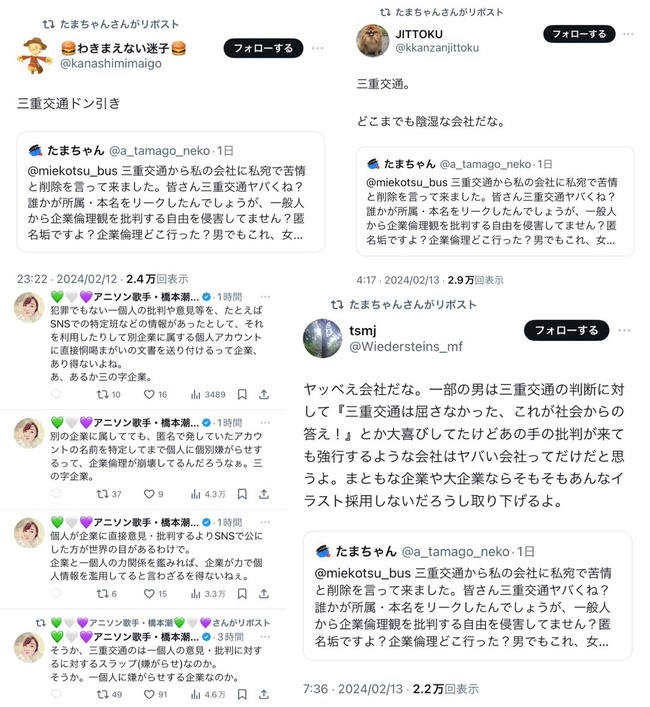650x707 pixels.
Task: Open more options for わきまえない迷子 post
Action: click(x=317, y=48)
